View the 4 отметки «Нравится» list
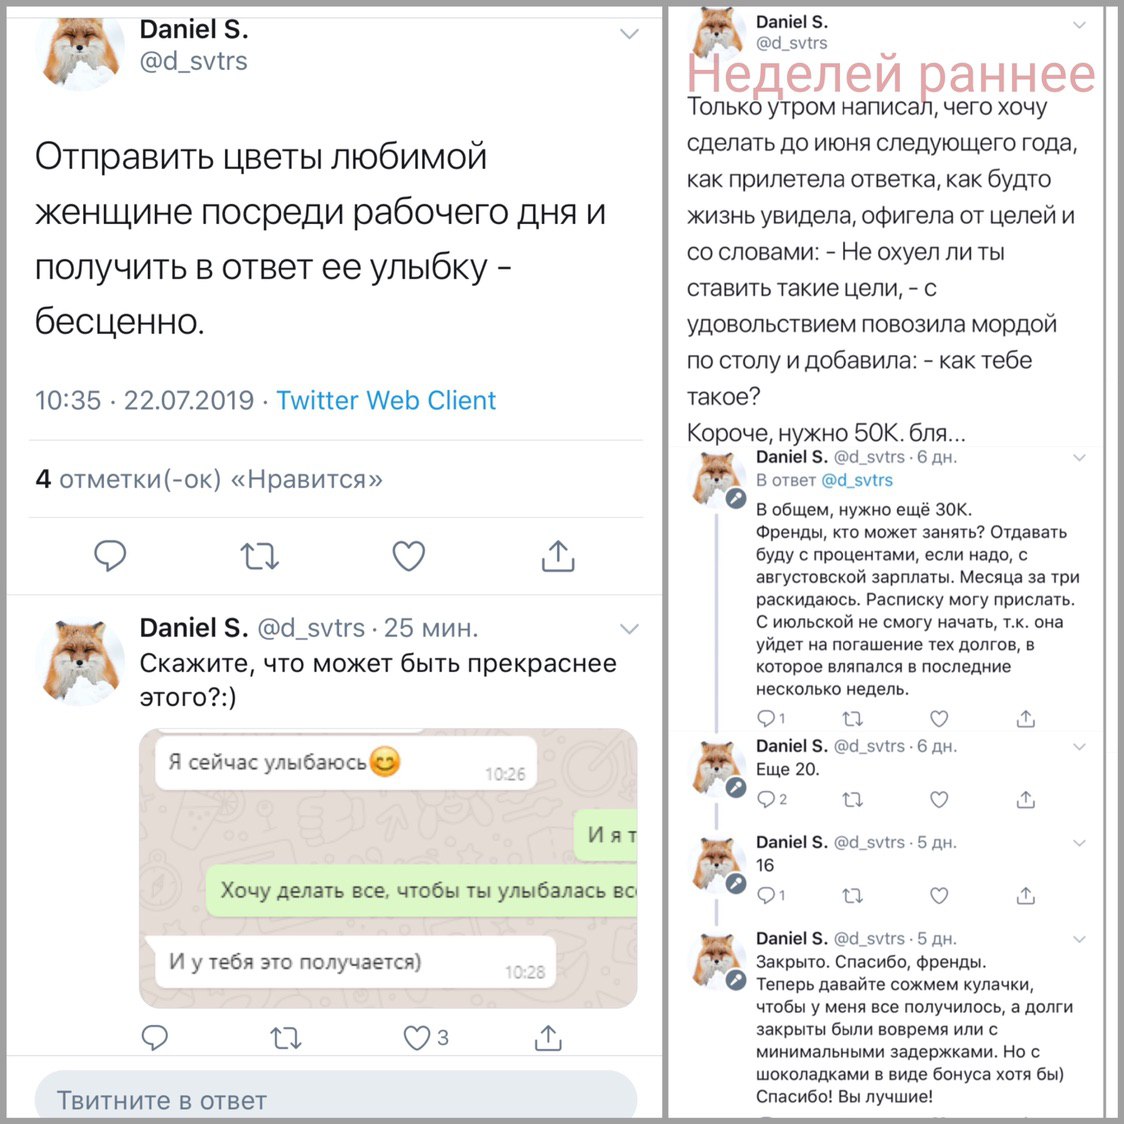Viewport: 1124px width, 1124px height. (x=209, y=479)
